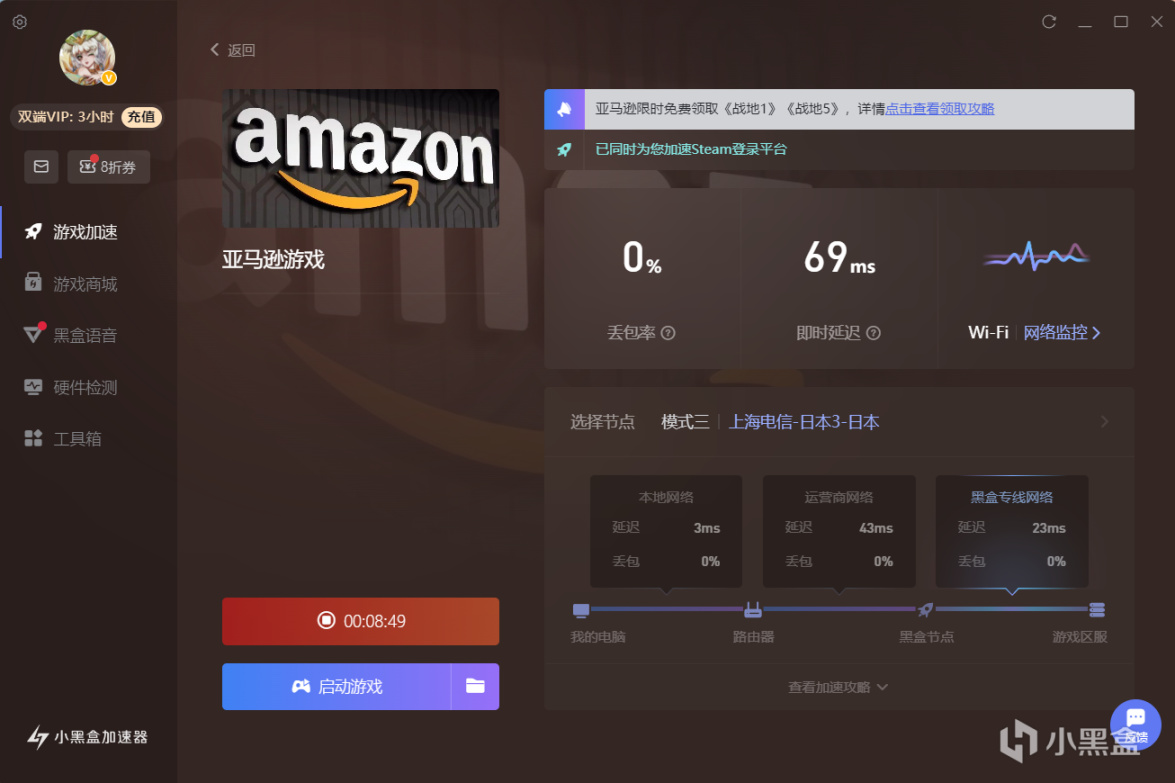The height and width of the screenshot is (783, 1175).
Task: Open the 8折券 coupon button
Action: pyautogui.click(x=109, y=166)
